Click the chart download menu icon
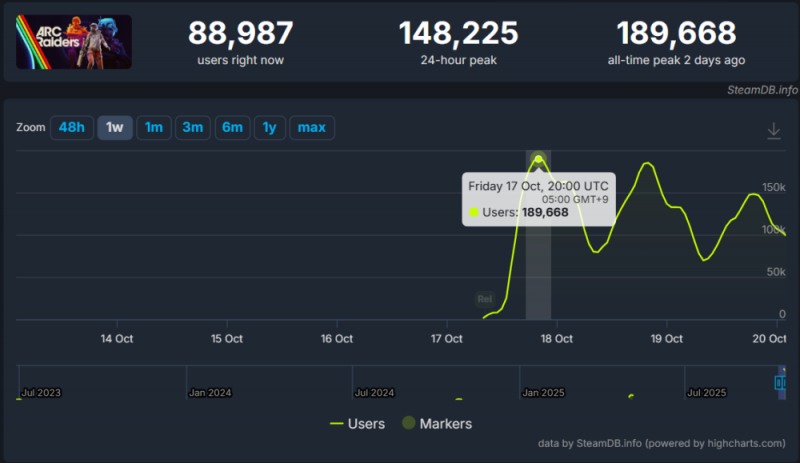The image size is (800, 463). coord(773,131)
